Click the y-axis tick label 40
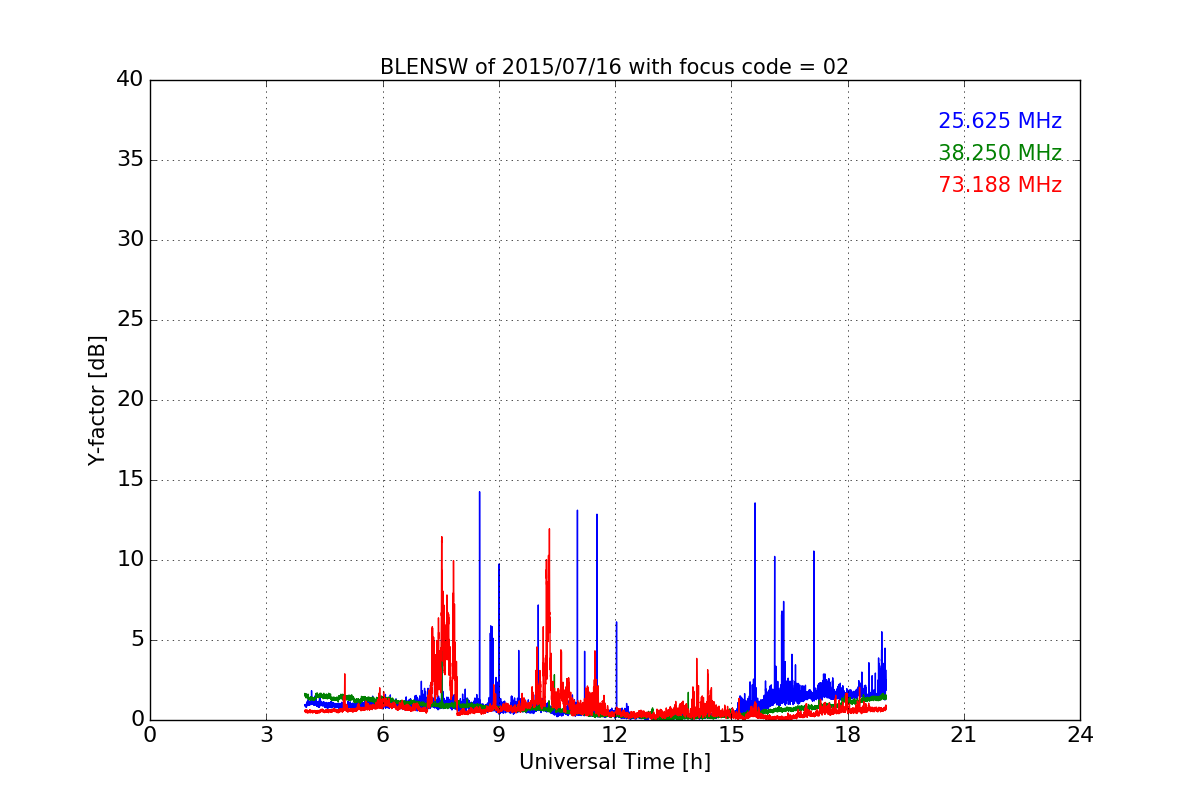Viewport: 1200px width, 800px height. click(130, 80)
